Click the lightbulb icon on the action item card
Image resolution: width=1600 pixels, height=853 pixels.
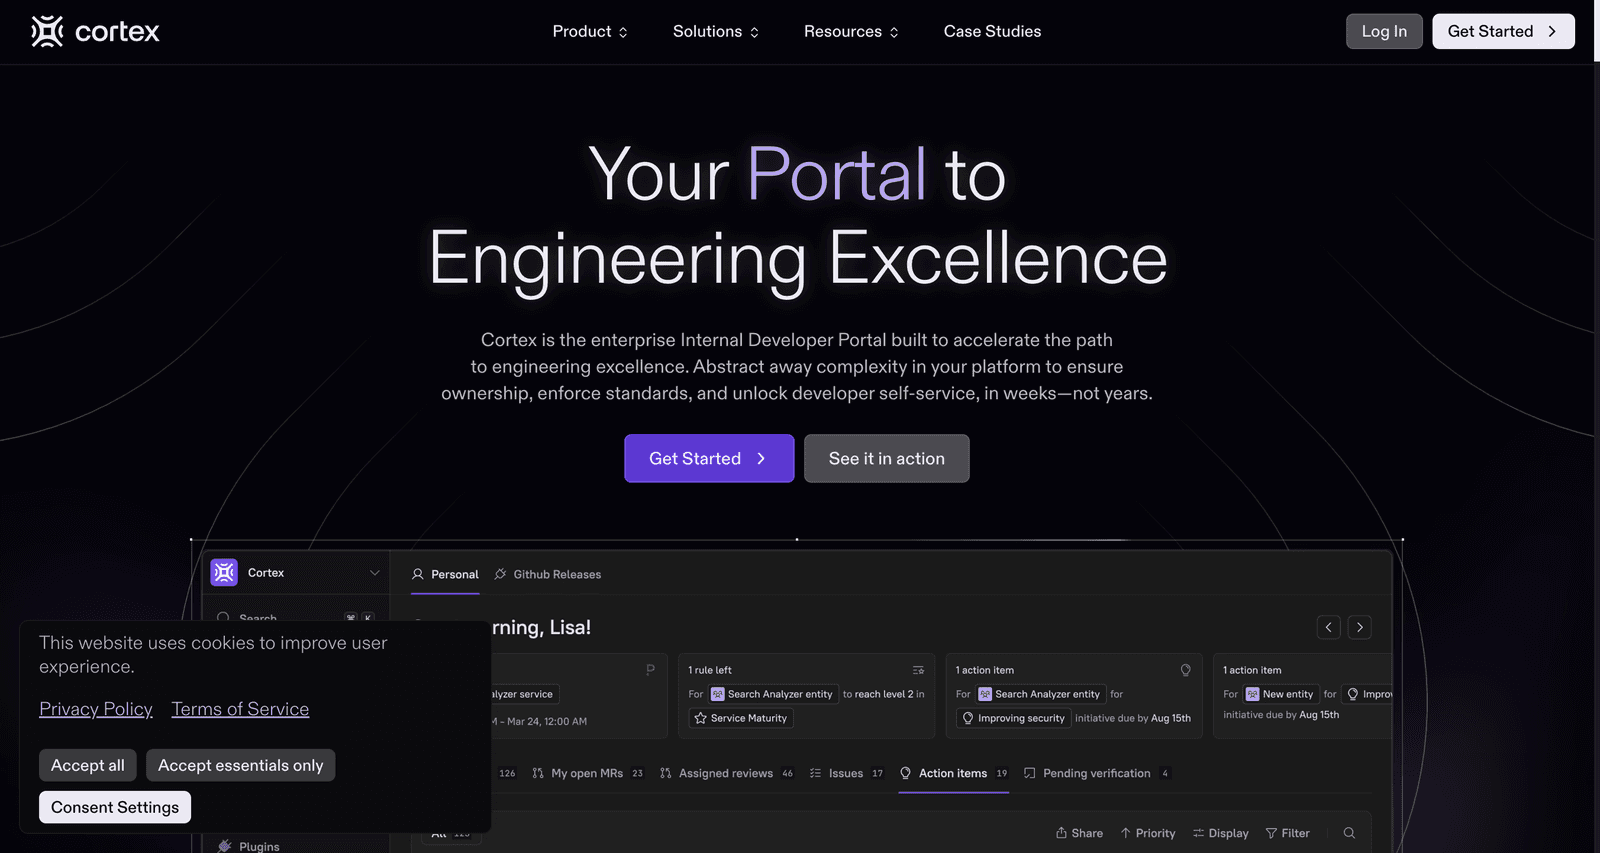[x=1185, y=670]
